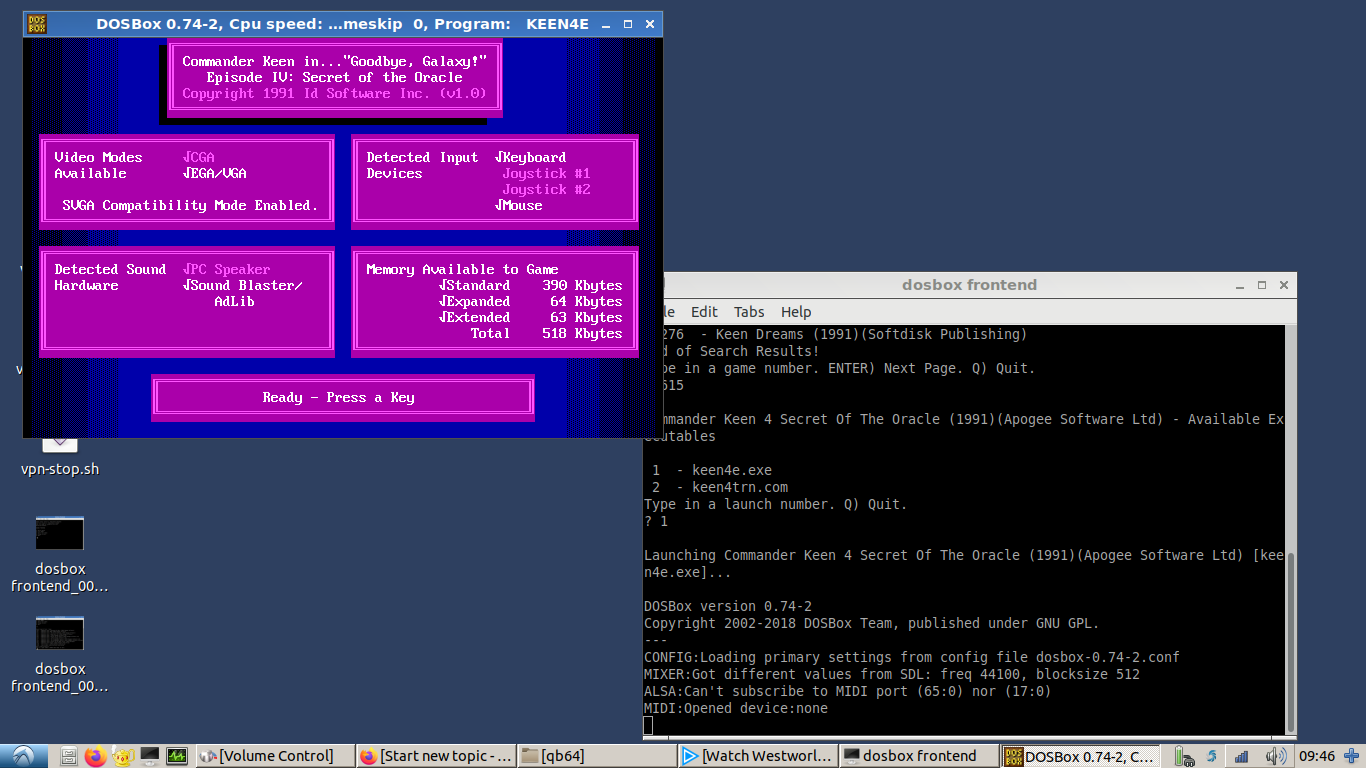Launch the file manager drawer icon in taskbar
Image resolution: width=1366 pixels, height=768 pixels.
click(x=69, y=756)
